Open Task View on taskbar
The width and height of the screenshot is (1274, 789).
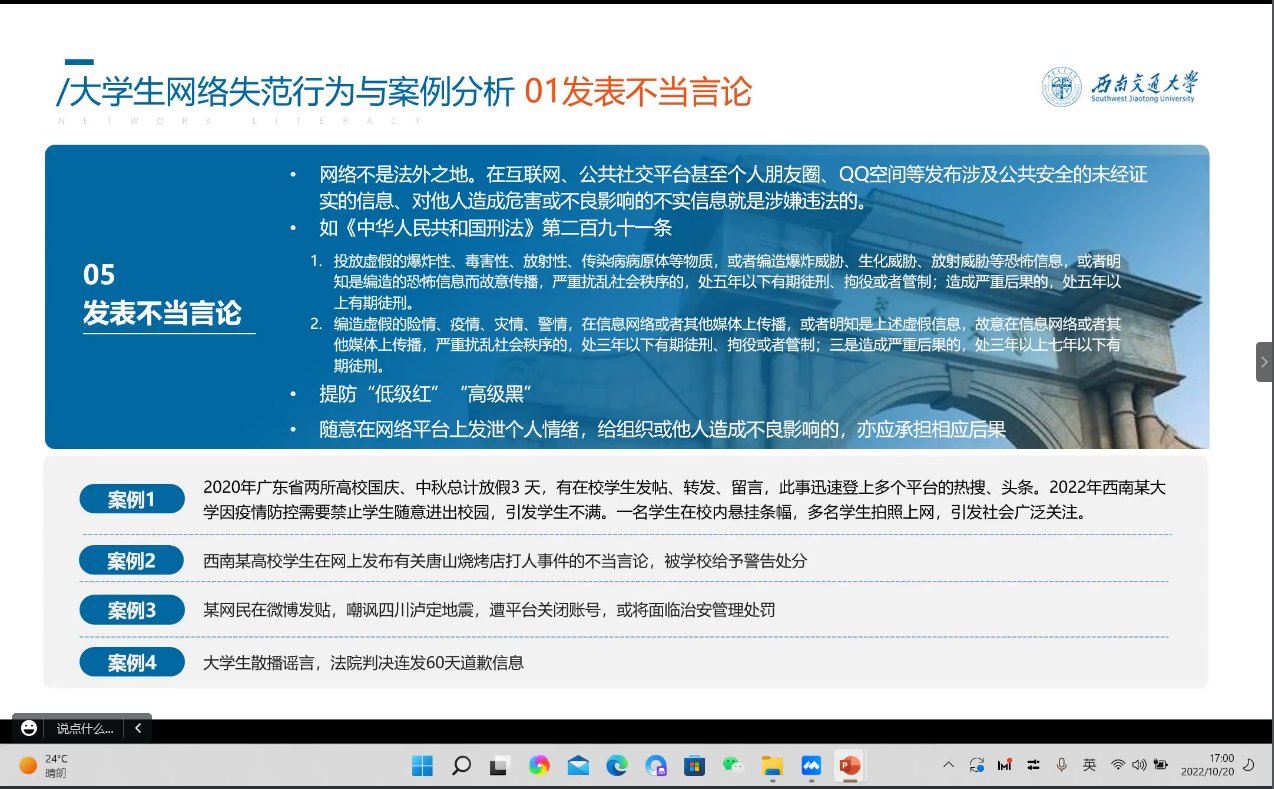tap(499, 766)
